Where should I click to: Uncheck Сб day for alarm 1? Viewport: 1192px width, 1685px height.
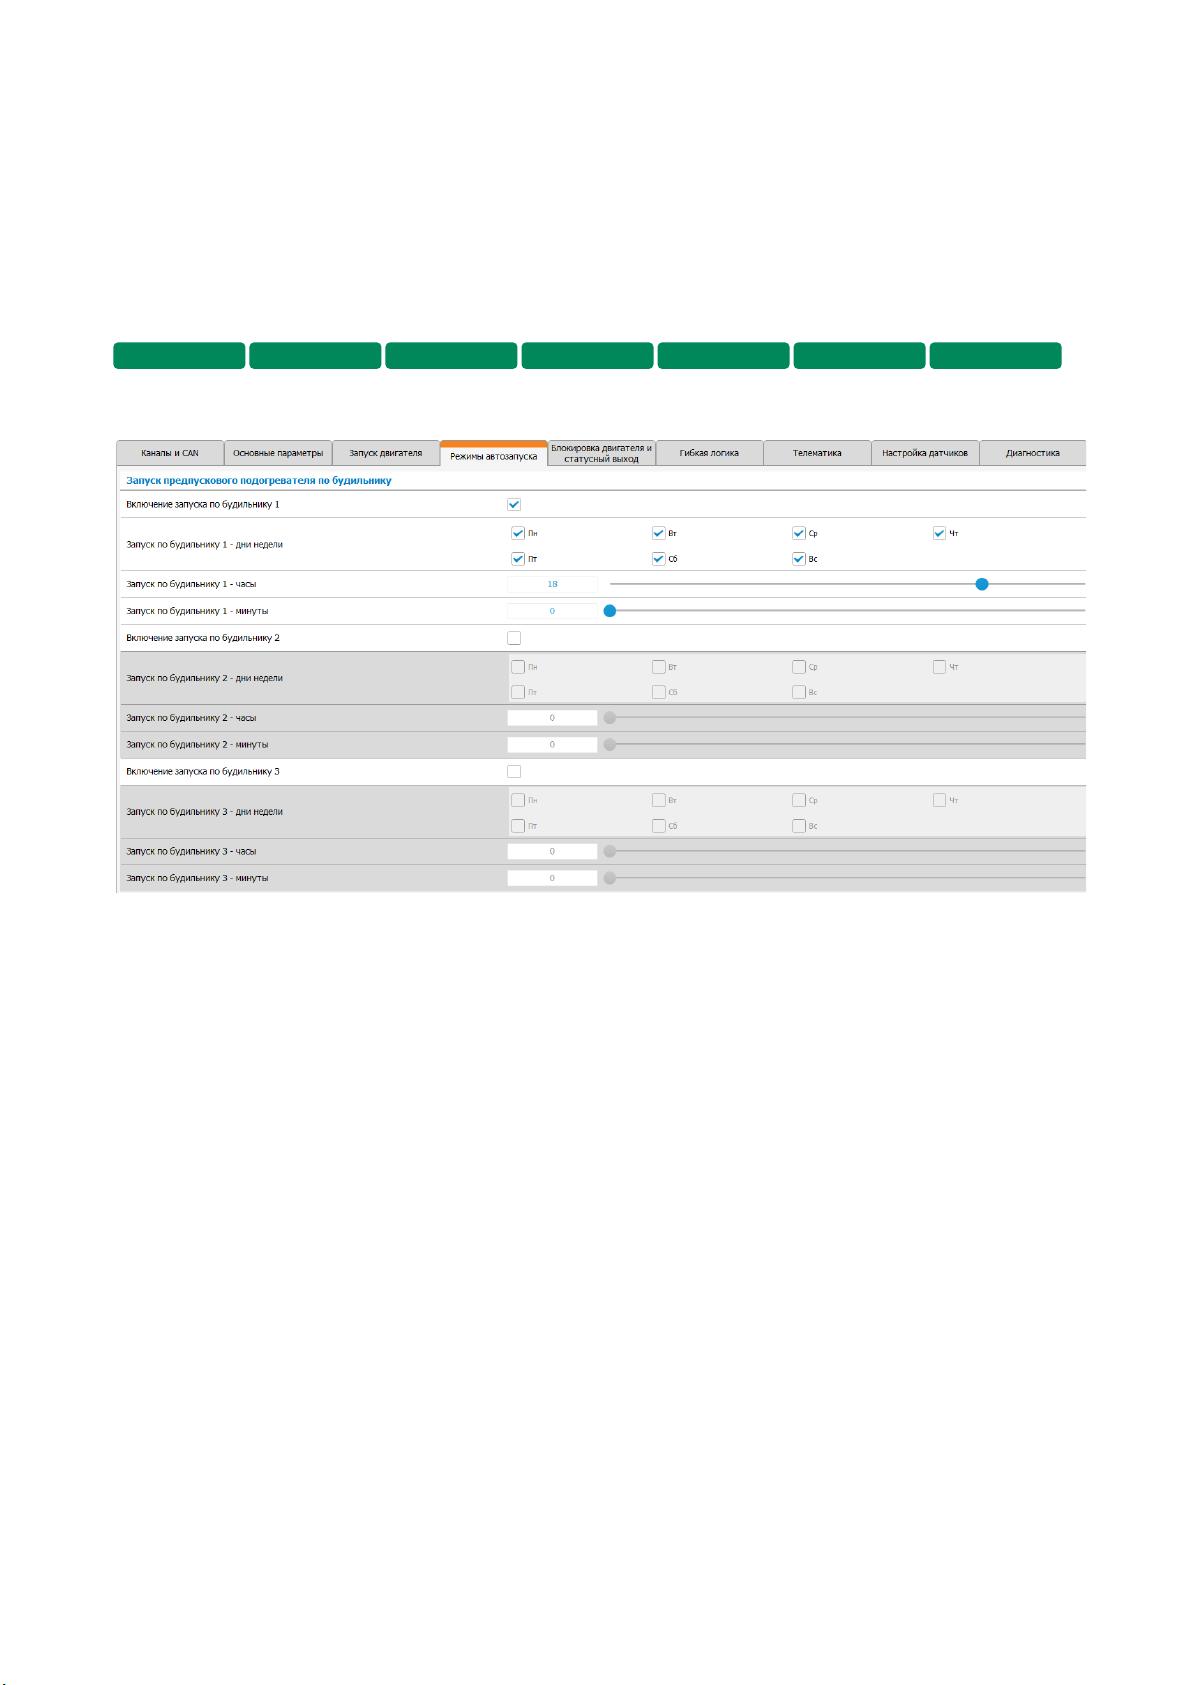659,559
